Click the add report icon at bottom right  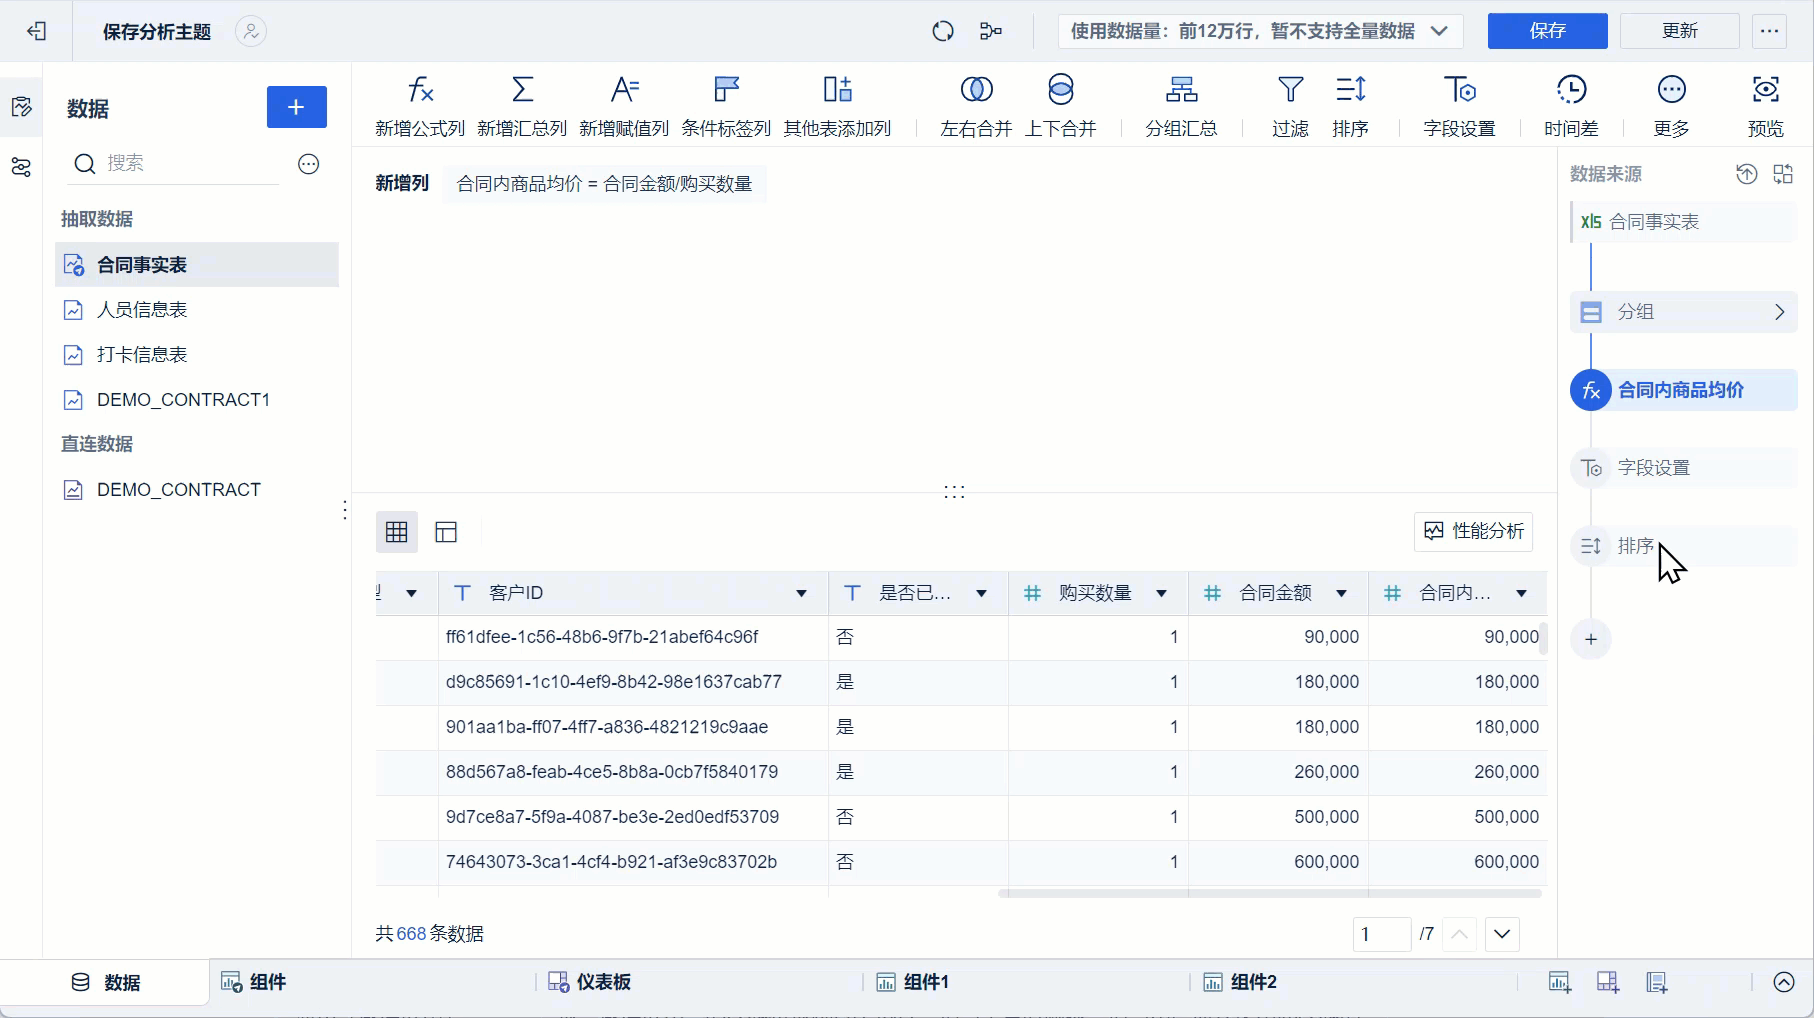tap(1657, 982)
